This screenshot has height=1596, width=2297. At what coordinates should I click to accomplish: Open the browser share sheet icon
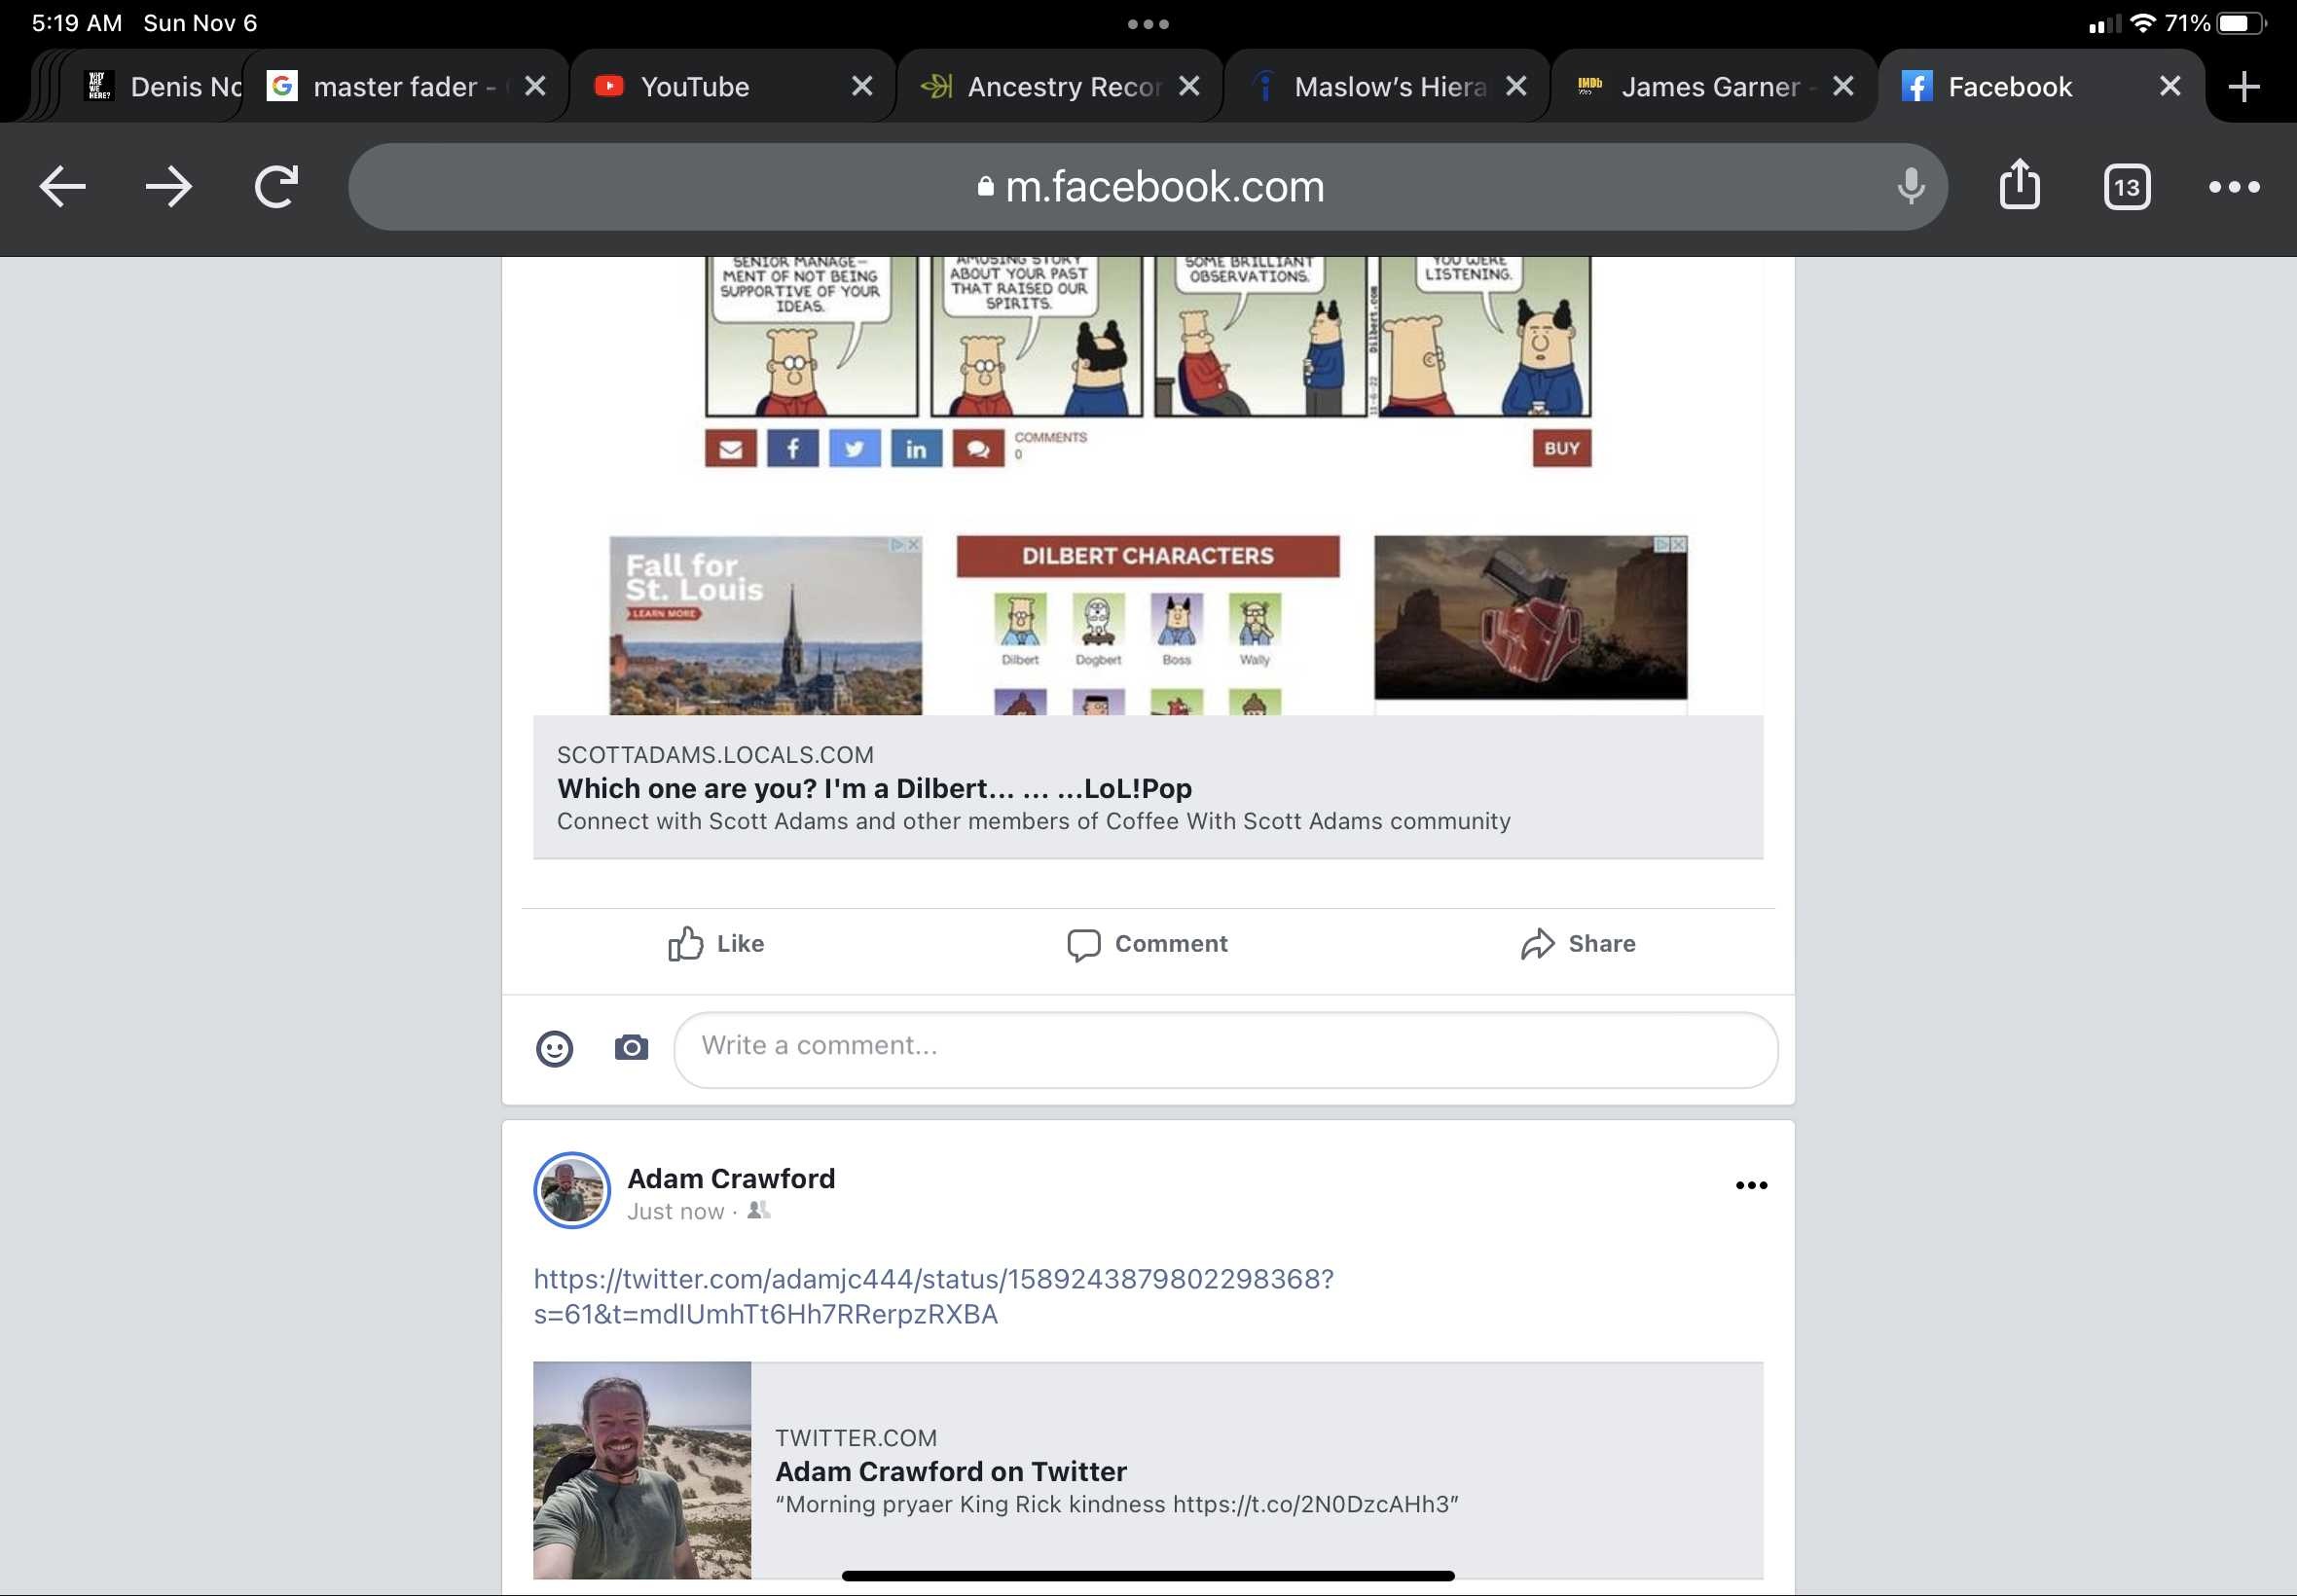pos(2019,184)
